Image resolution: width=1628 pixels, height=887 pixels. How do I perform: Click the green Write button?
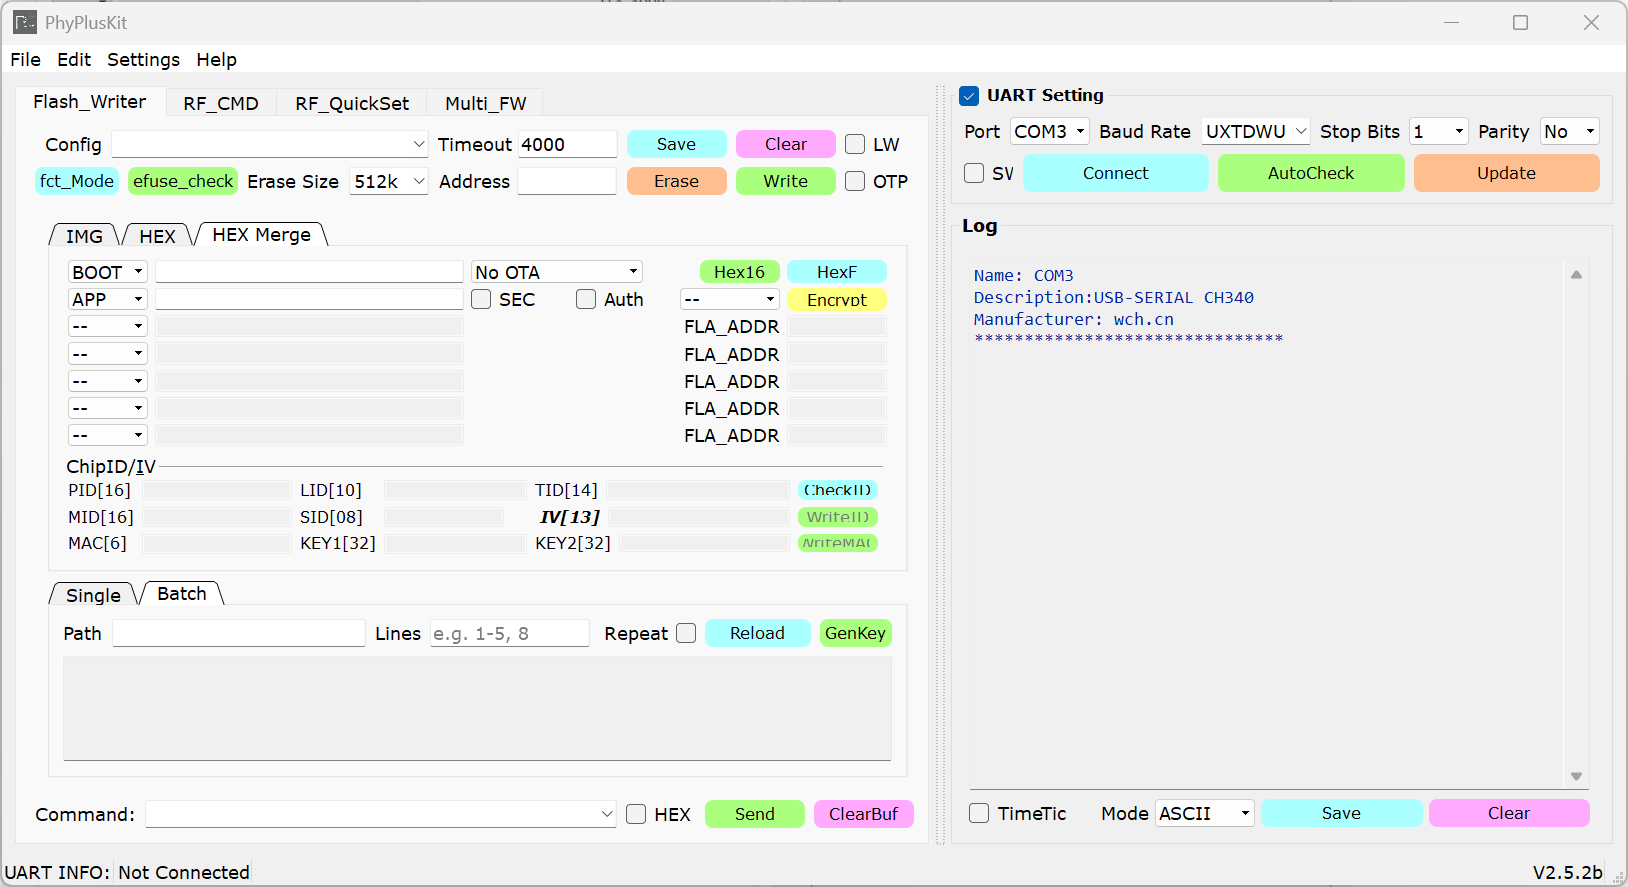point(786,181)
